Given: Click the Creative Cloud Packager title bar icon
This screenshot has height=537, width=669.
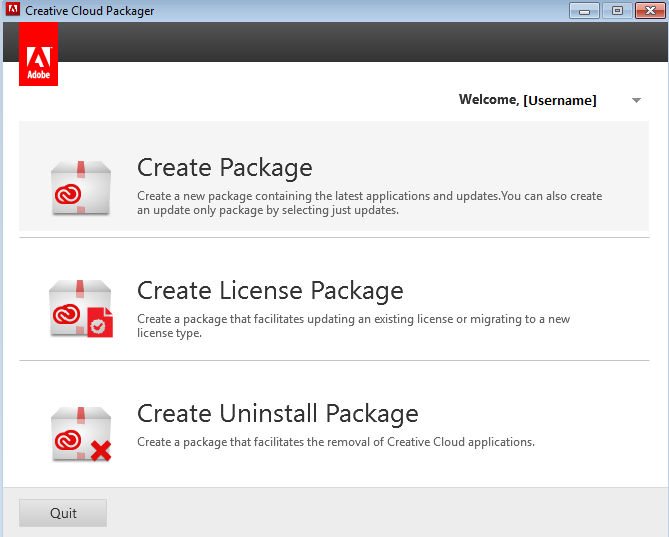Looking at the screenshot, I should click(13, 9).
